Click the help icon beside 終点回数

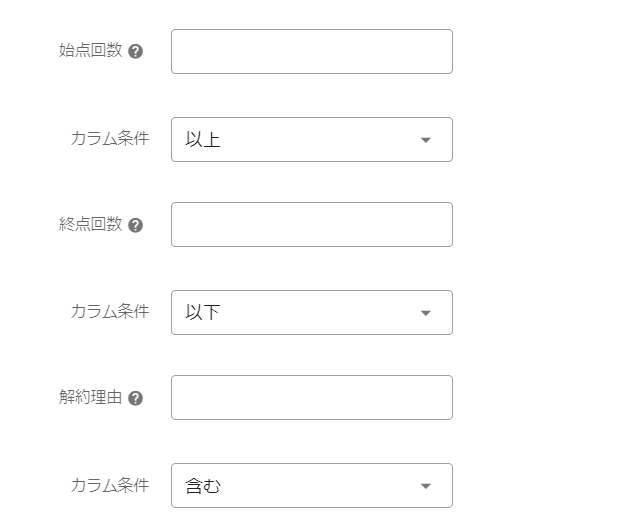(136, 225)
